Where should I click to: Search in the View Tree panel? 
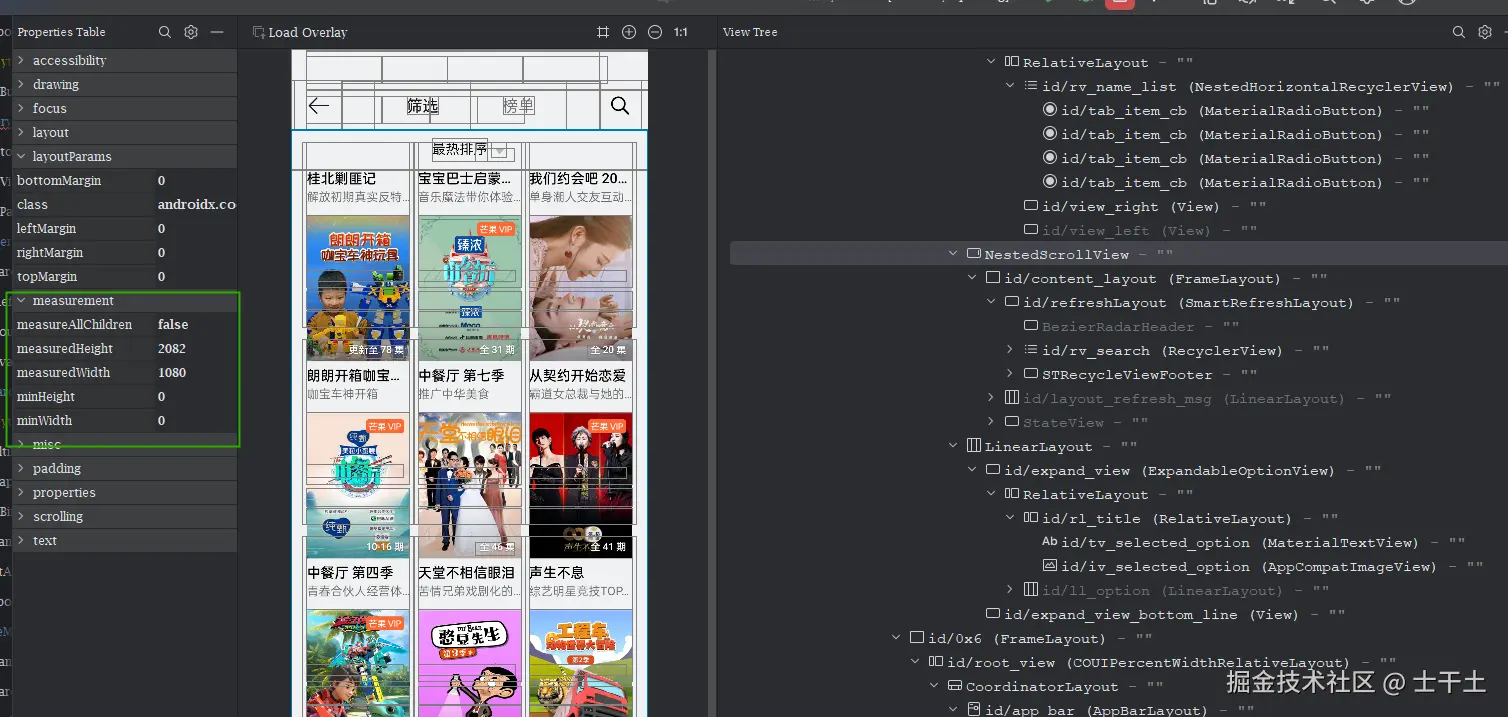[x=1459, y=32]
